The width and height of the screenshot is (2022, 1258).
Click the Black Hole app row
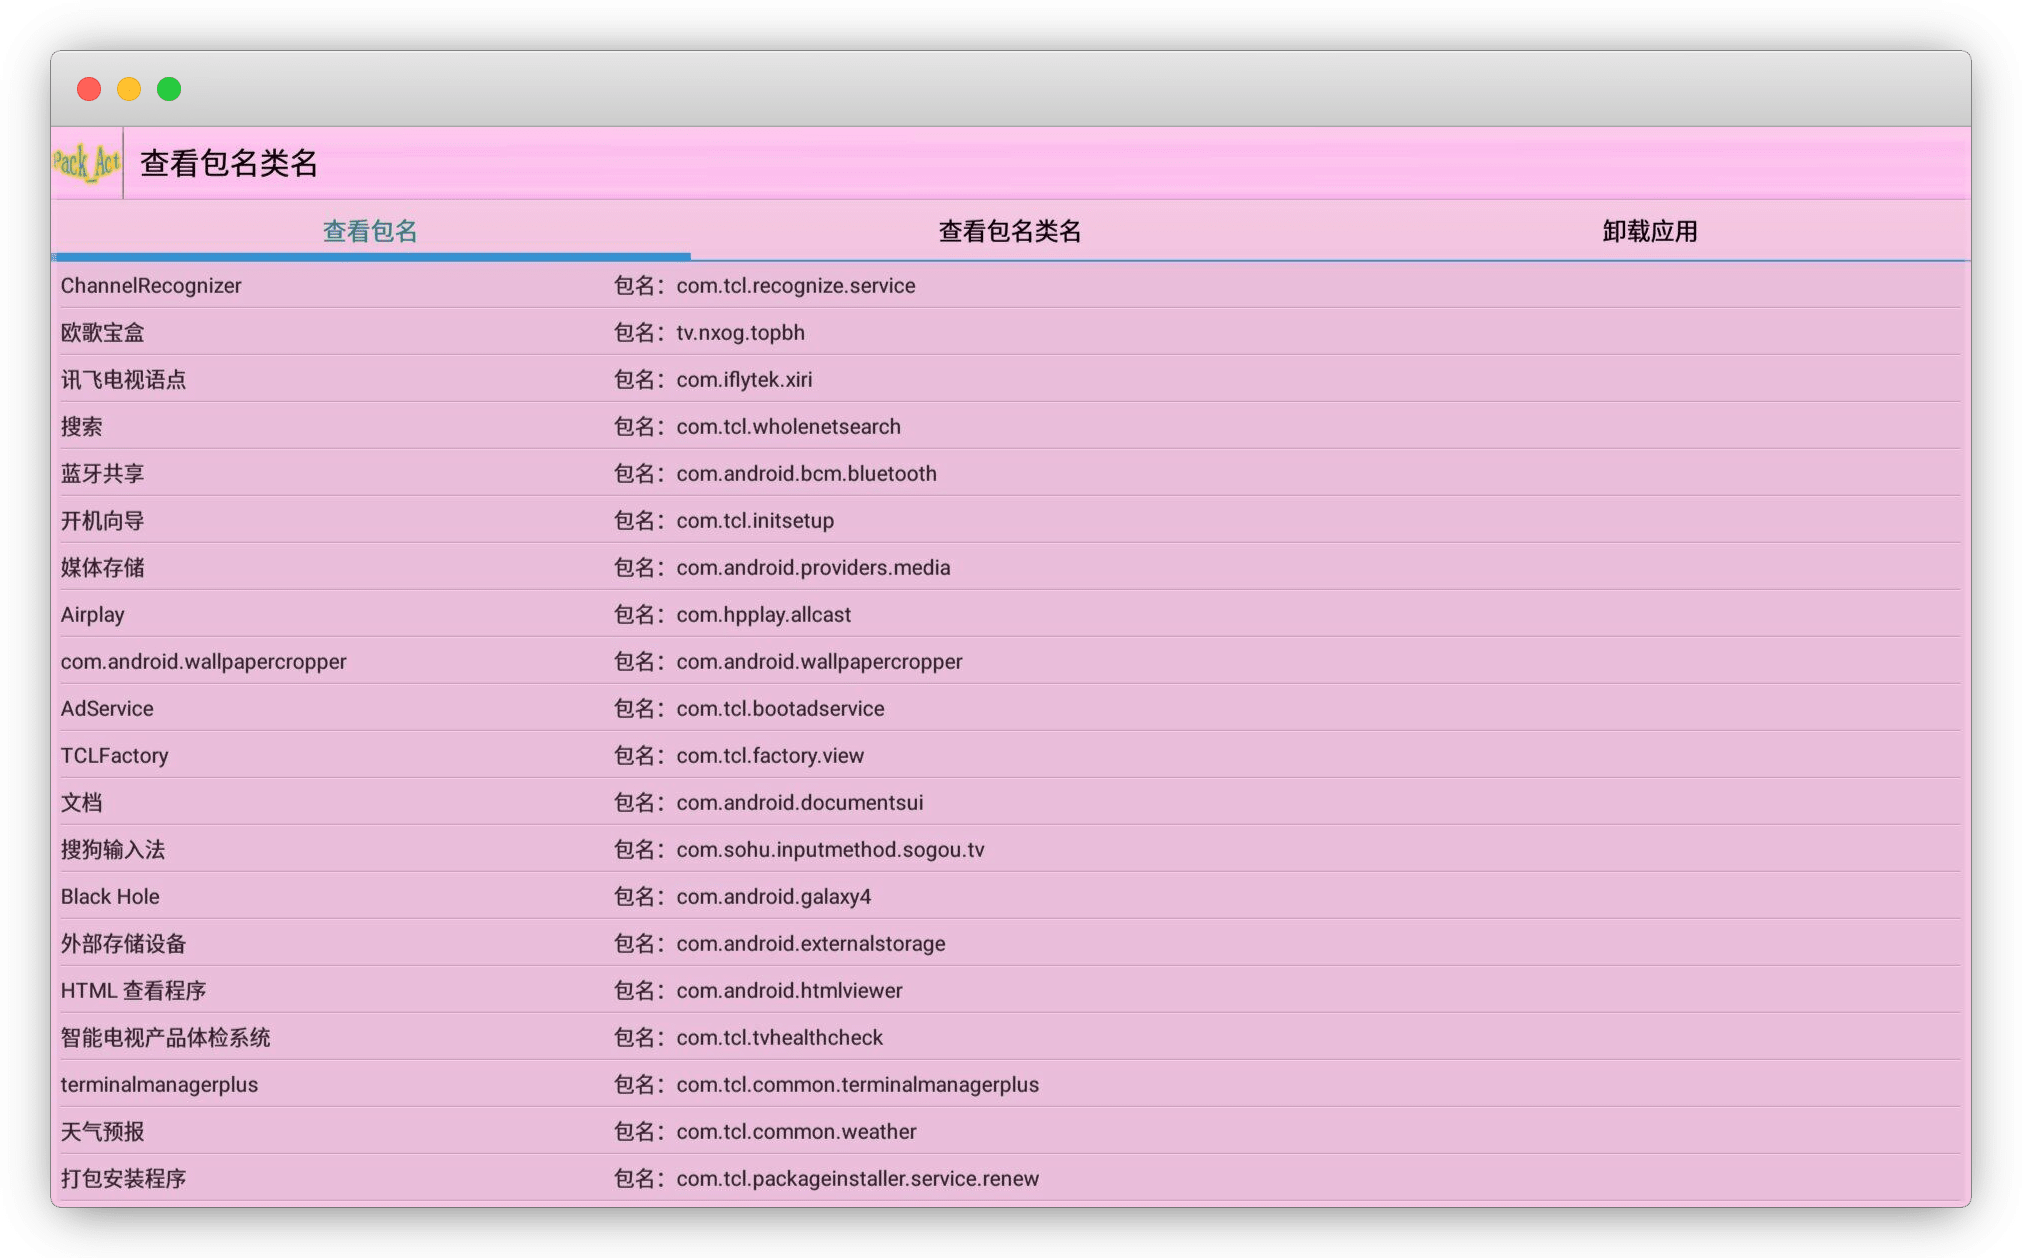tap(110, 897)
